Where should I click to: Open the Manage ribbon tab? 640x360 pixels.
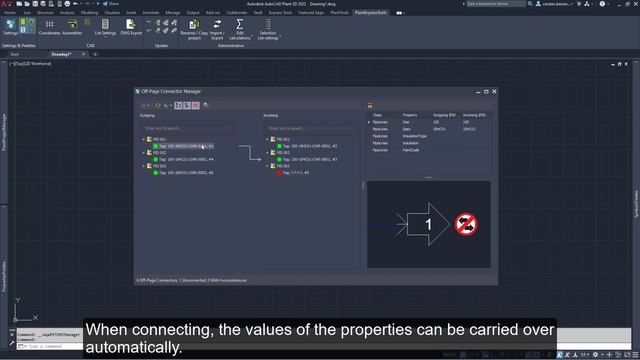[x=173, y=13]
